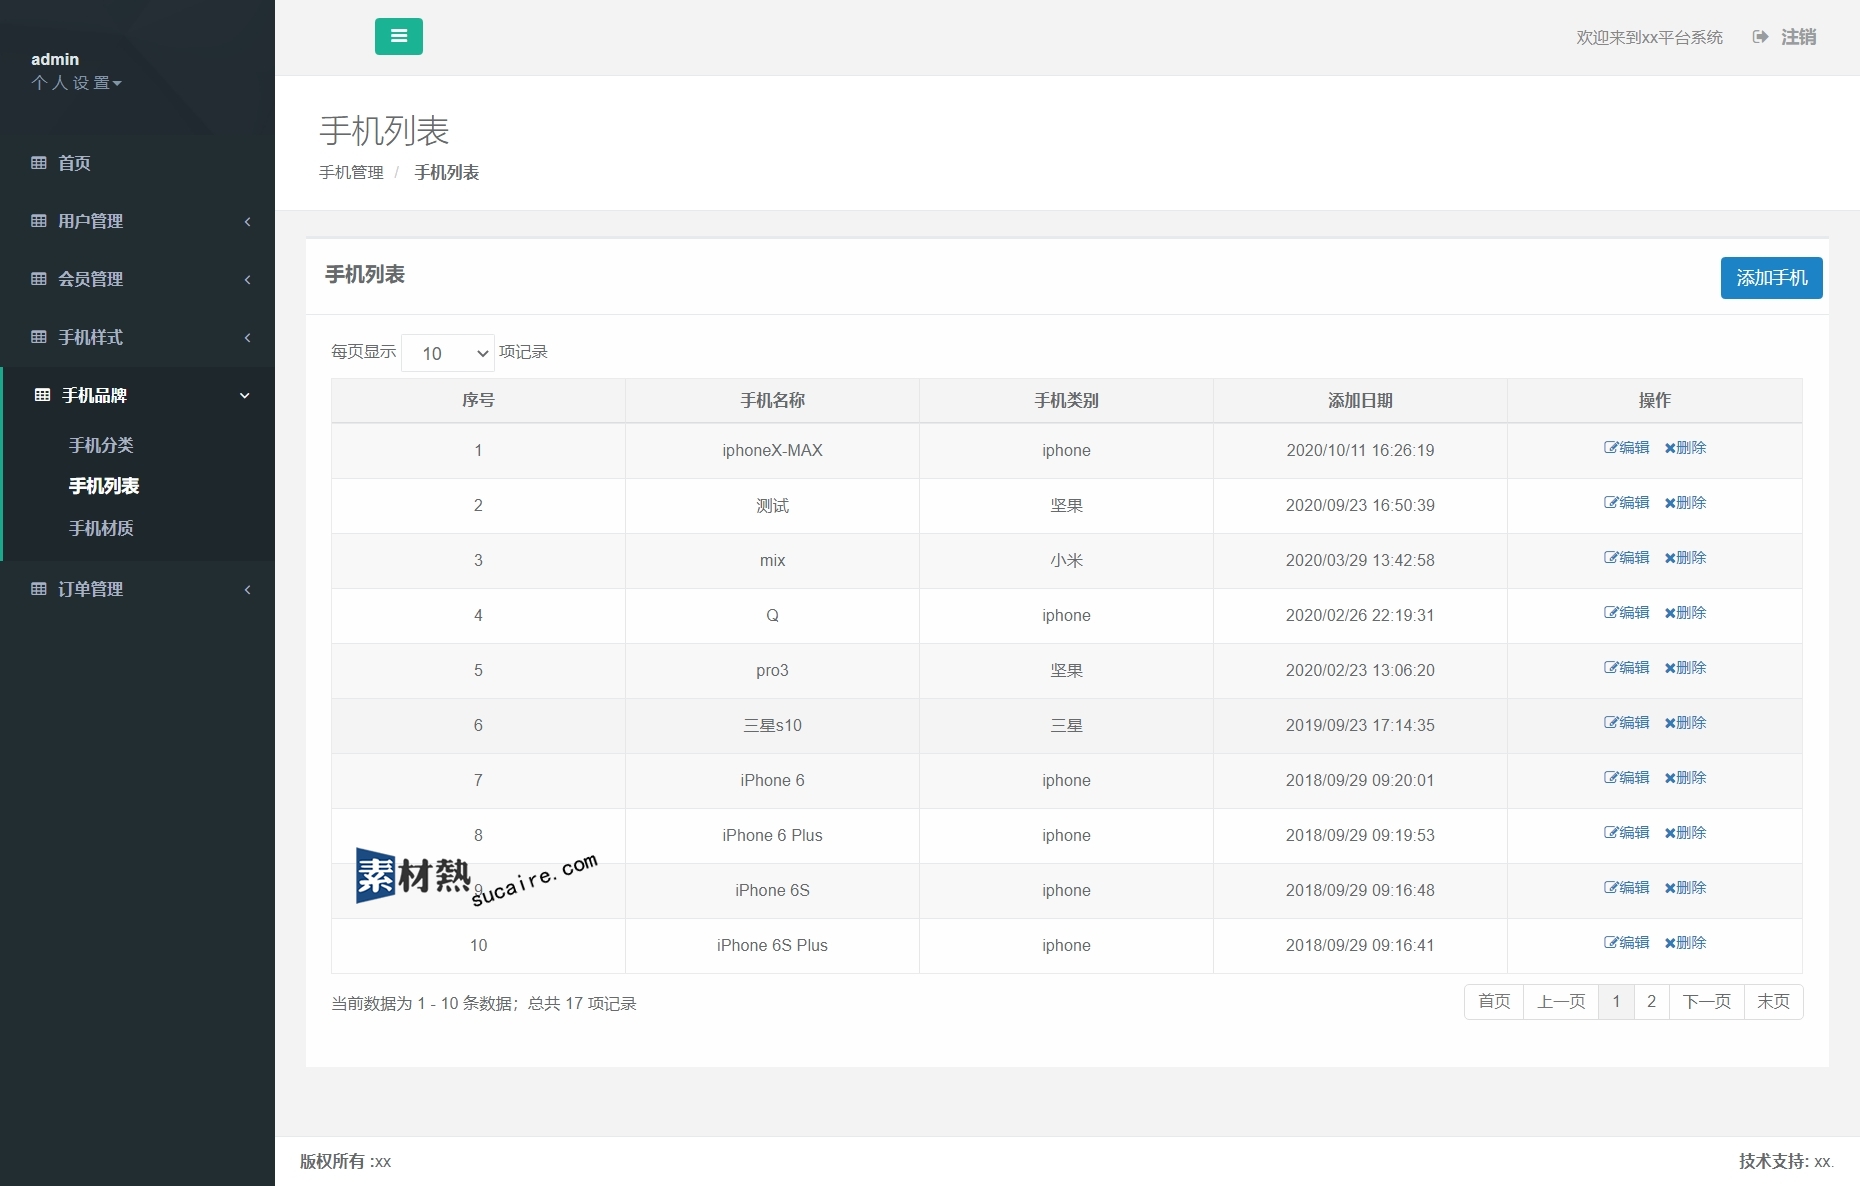1860x1186 pixels.
Task: Click the 手机管理 breadcrumb link
Action: 351,173
